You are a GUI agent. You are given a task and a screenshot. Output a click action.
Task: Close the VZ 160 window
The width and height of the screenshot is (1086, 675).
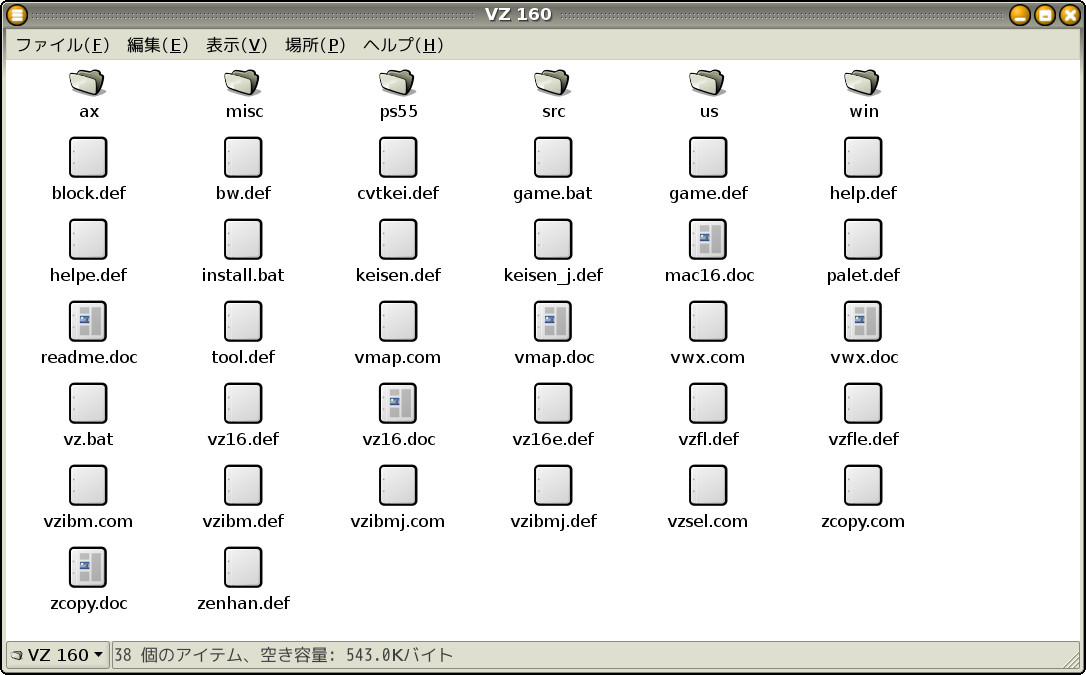[x=1069, y=15]
